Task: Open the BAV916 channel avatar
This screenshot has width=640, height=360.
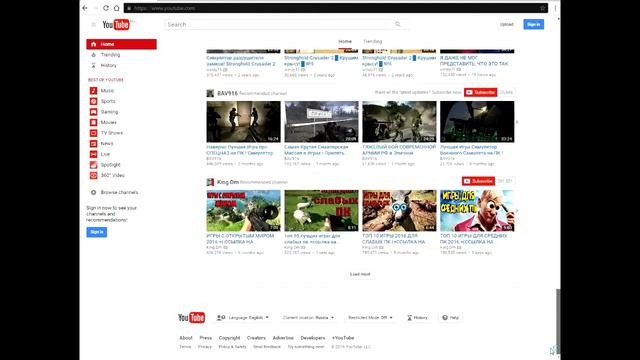Action: point(210,93)
